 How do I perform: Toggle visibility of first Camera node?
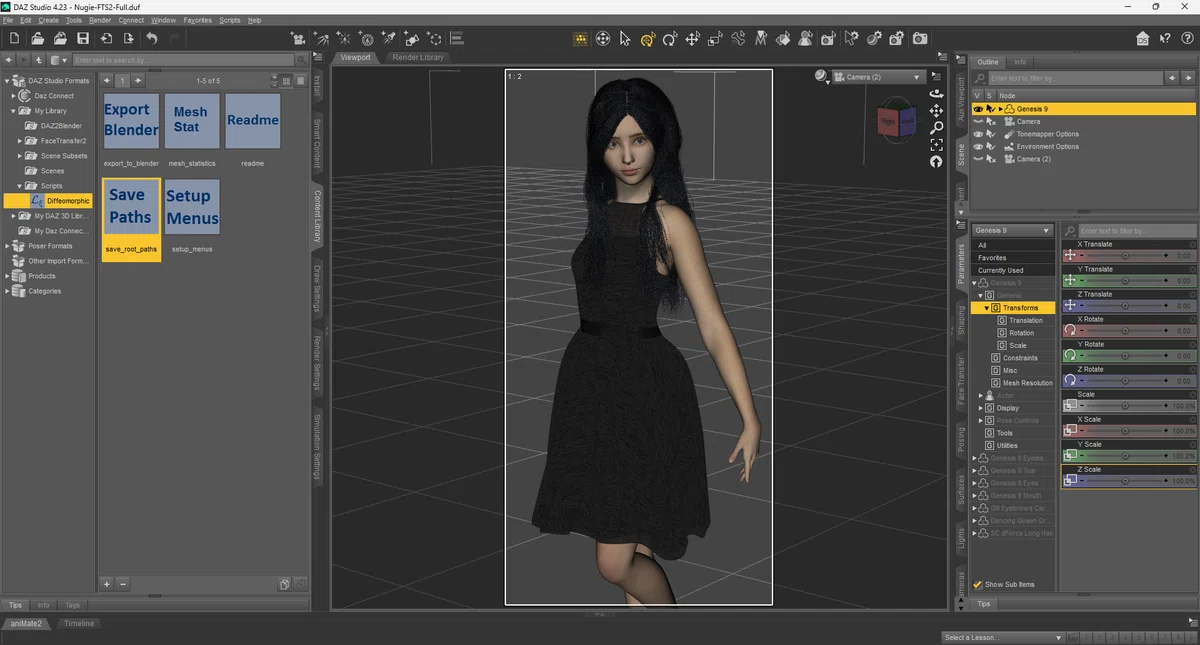[x=978, y=121]
